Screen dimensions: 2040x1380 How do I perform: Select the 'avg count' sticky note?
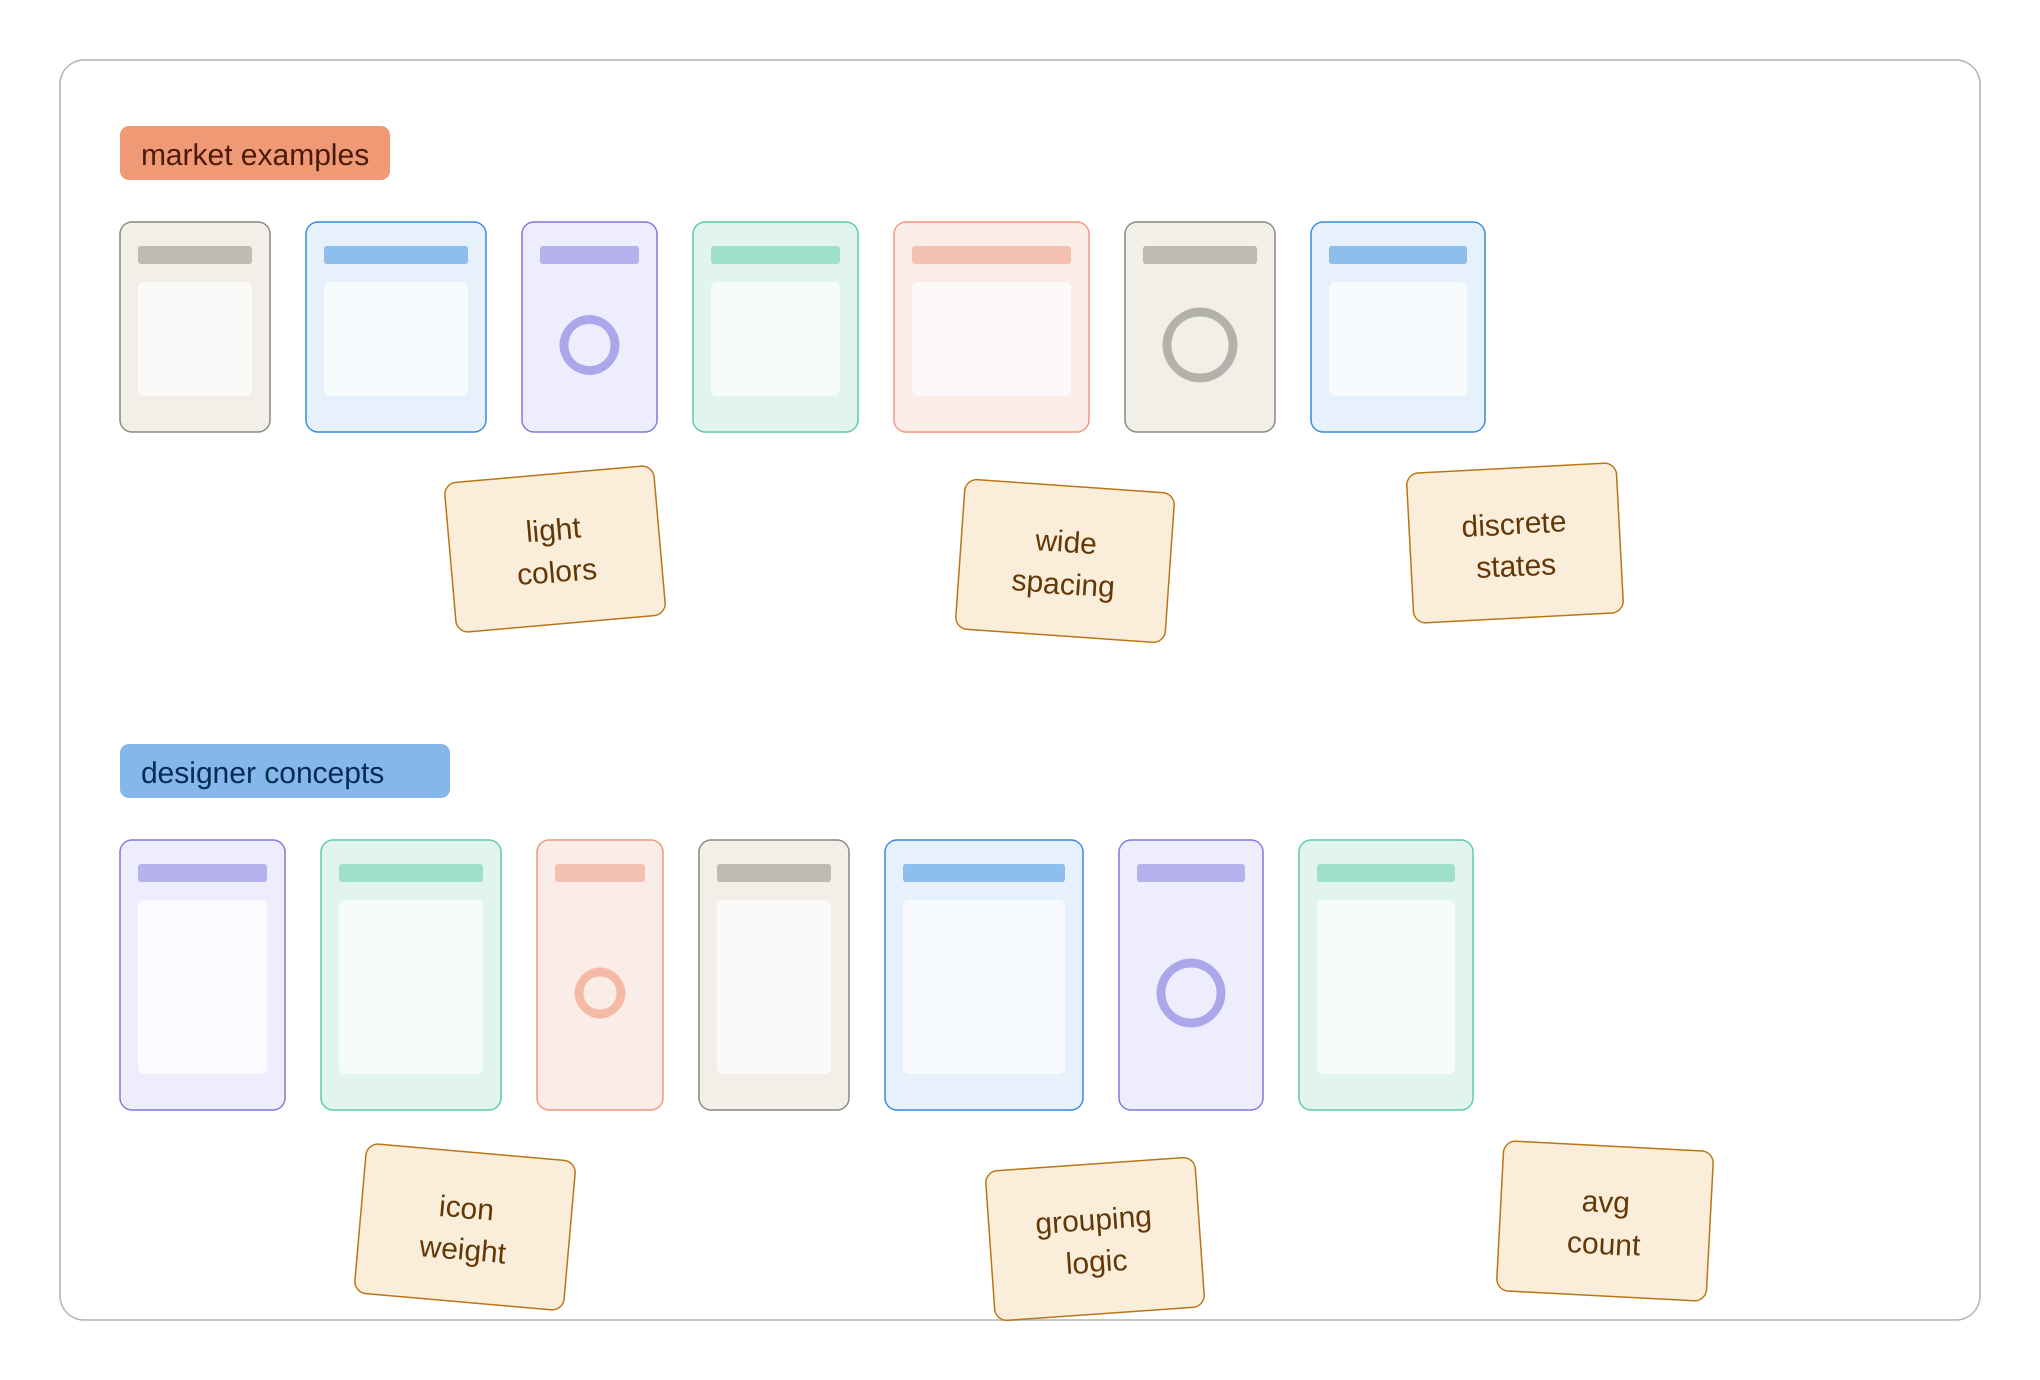click(1605, 1221)
